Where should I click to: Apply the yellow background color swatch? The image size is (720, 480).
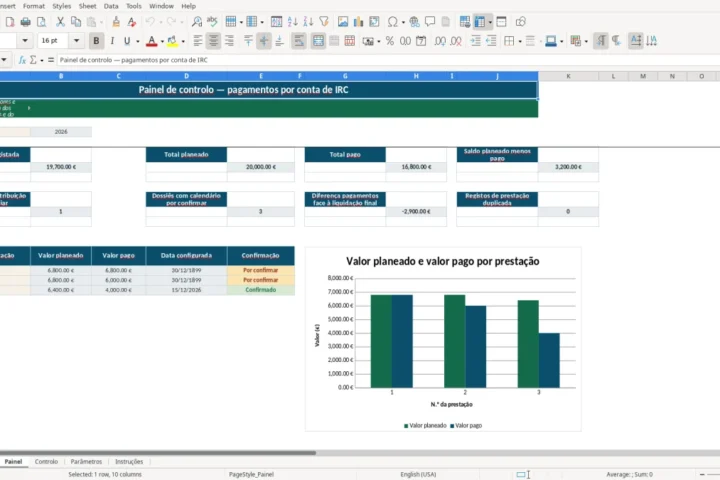(x=172, y=41)
